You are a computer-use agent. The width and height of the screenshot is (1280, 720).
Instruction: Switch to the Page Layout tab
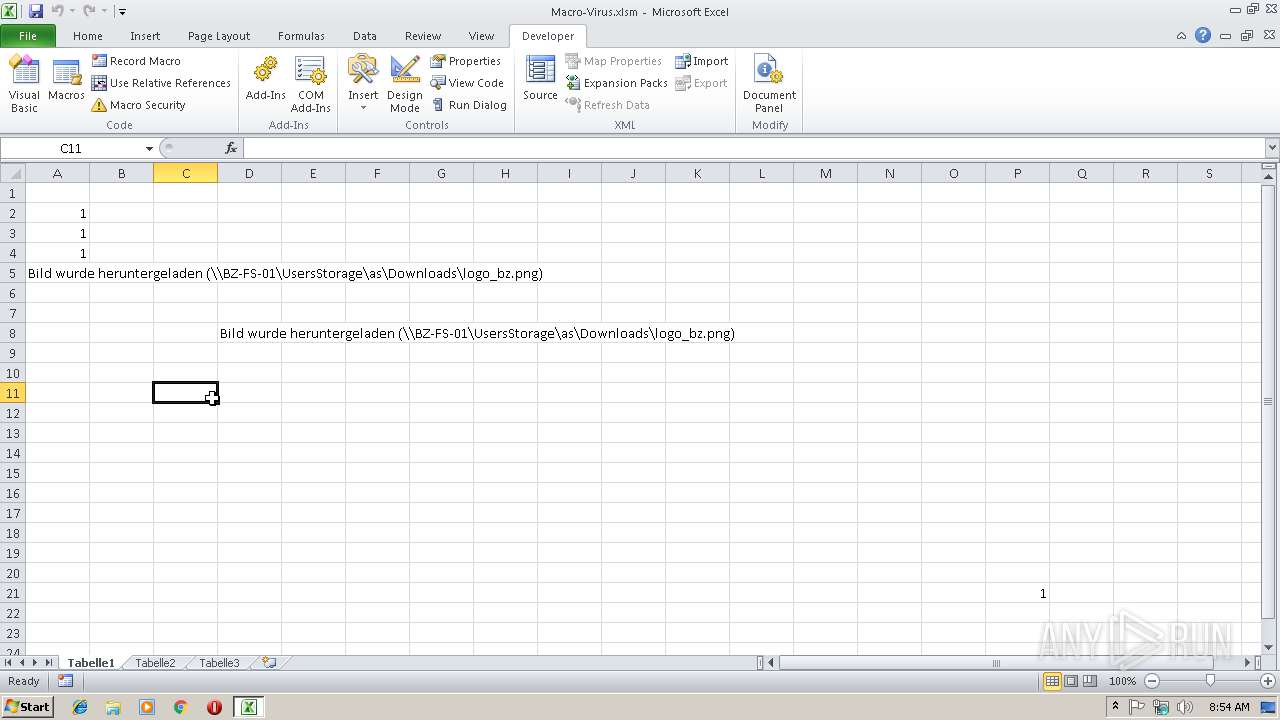[x=219, y=36]
